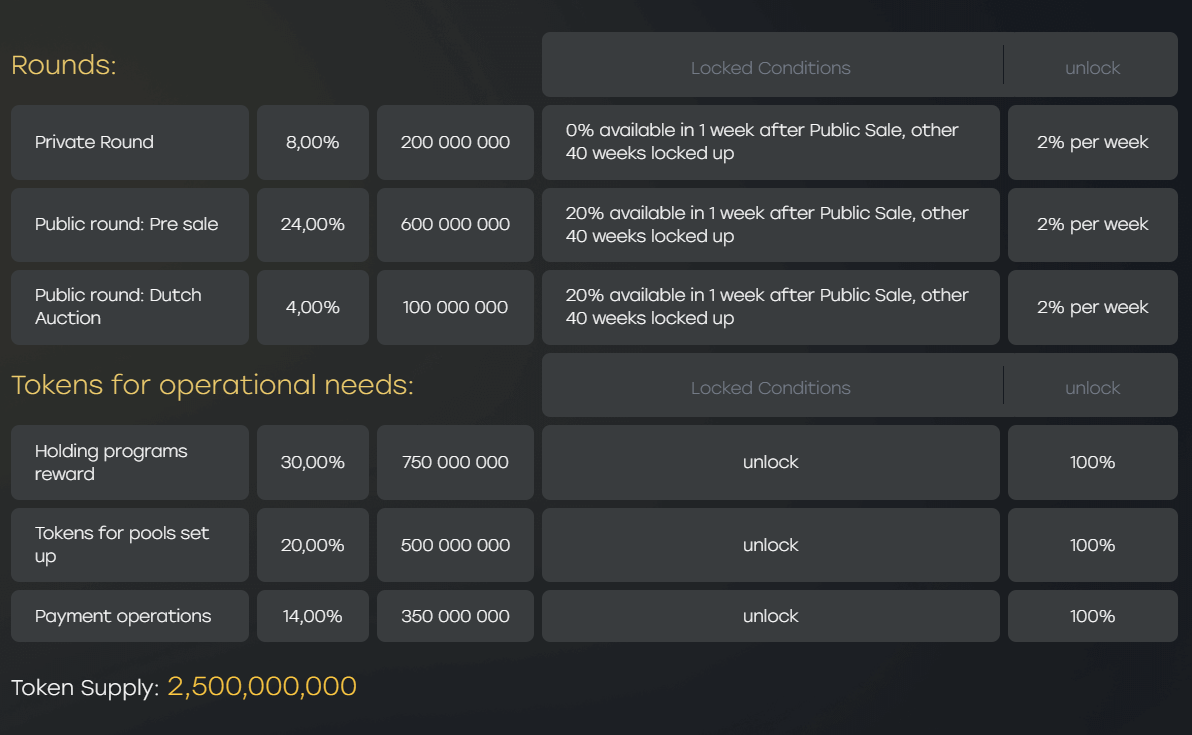Select the 500 000 000 amount cell

[x=455, y=545]
